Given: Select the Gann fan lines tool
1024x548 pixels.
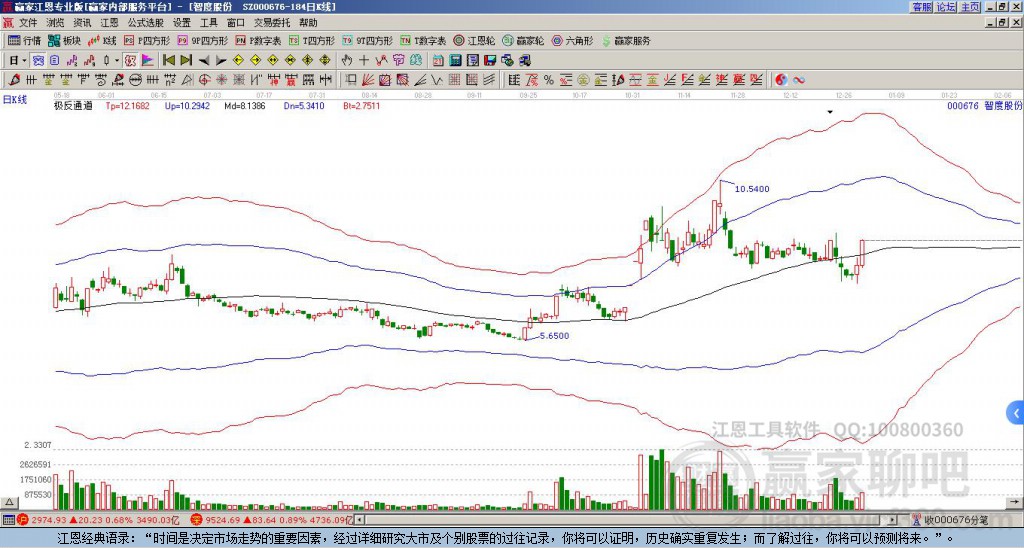Looking at the screenshot, I should click(368, 80).
